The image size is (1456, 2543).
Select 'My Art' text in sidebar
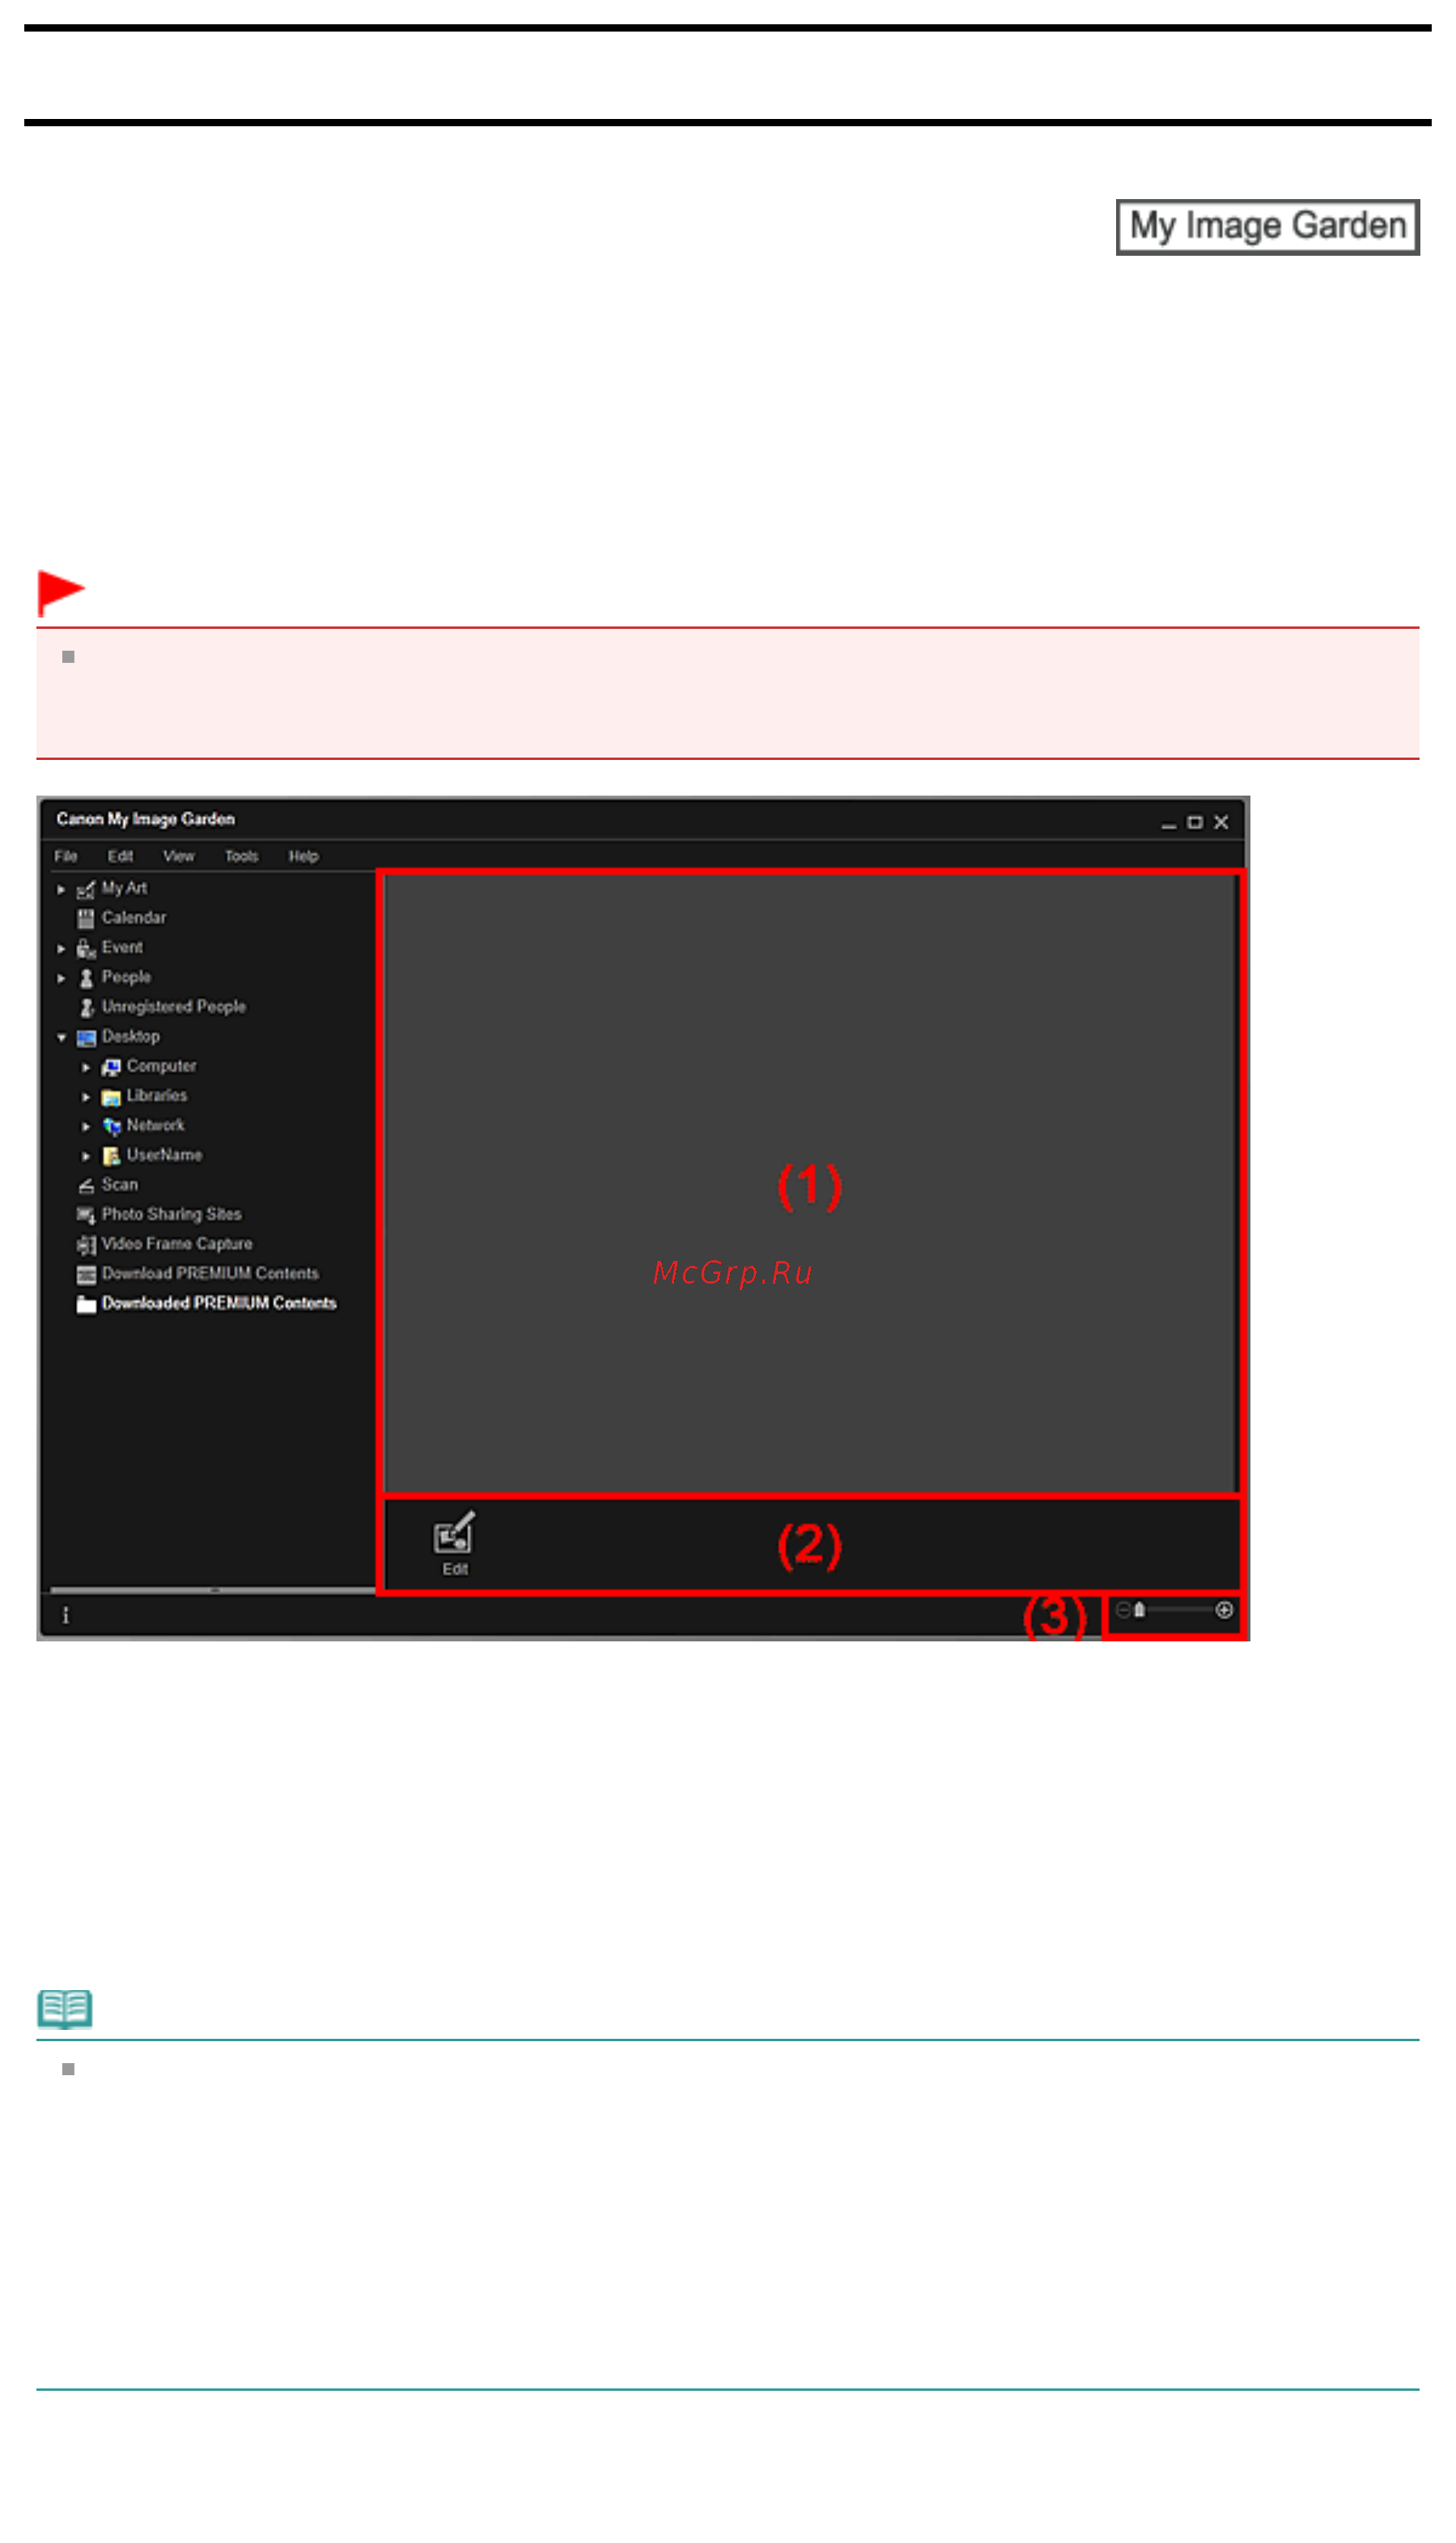124,888
